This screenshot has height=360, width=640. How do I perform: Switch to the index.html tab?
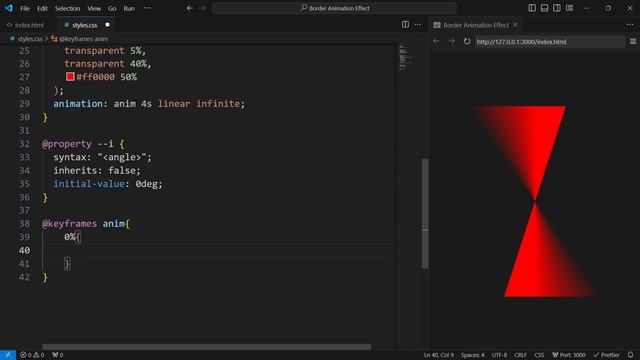25,25
